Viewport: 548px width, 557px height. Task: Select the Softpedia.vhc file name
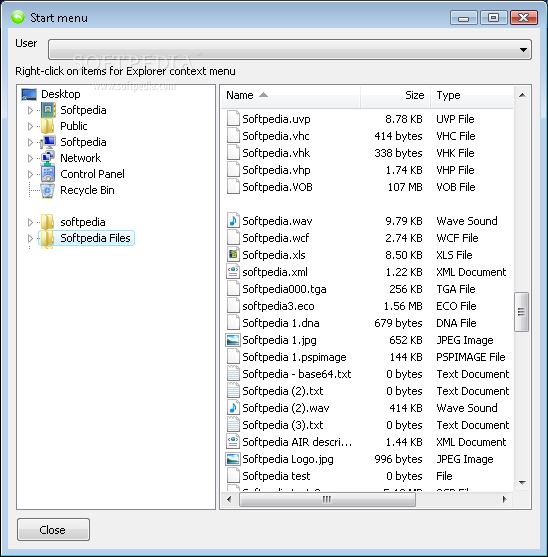pos(276,136)
